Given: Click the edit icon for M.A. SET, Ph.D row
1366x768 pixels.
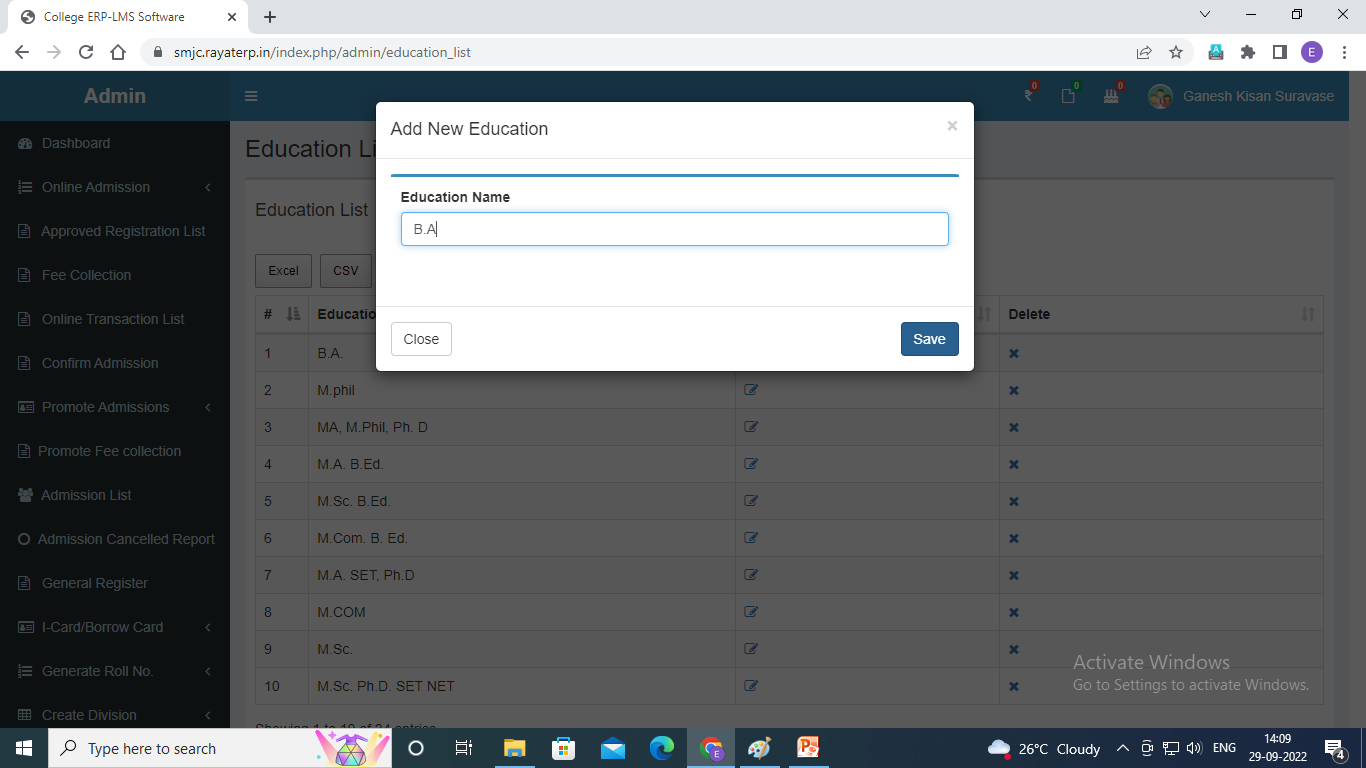Looking at the screenshot, I should [x=751, y=575].
